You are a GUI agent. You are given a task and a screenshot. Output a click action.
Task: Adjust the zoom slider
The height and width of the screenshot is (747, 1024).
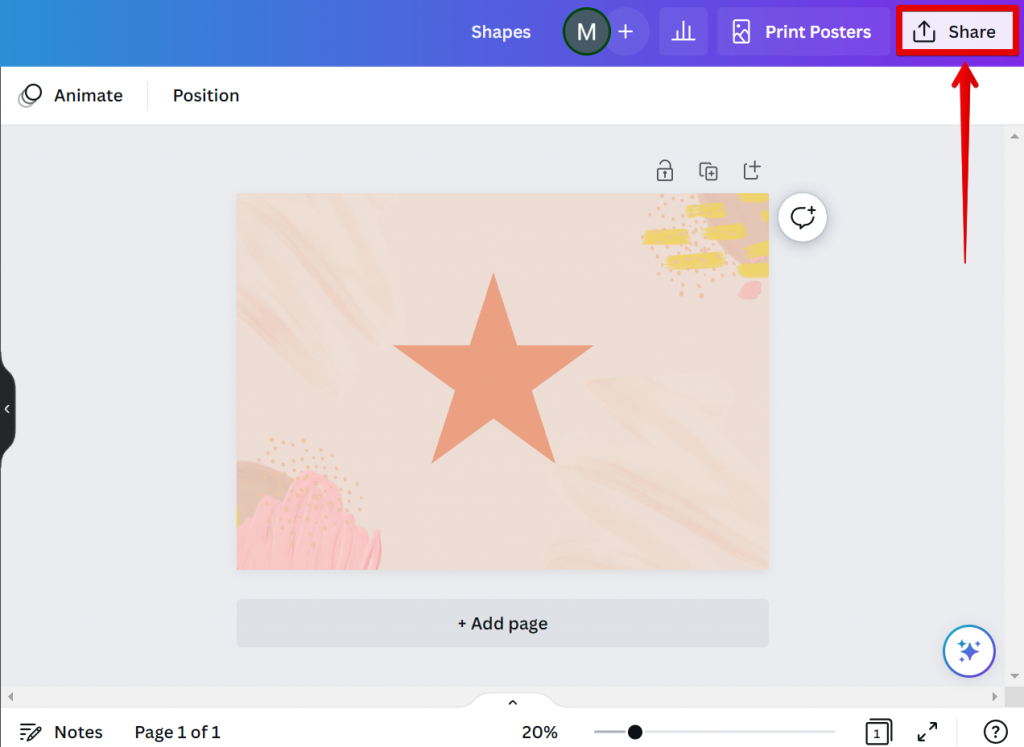pyautogui.click(x=634, y=732)
